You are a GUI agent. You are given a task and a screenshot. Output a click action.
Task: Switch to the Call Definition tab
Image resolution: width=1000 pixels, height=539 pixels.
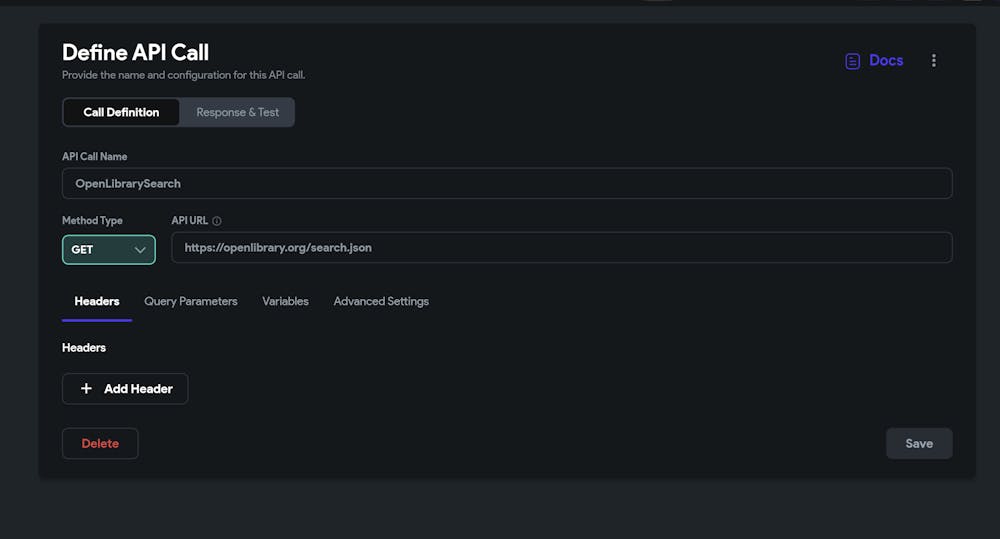pyautogui.click(x=121, y=112)
